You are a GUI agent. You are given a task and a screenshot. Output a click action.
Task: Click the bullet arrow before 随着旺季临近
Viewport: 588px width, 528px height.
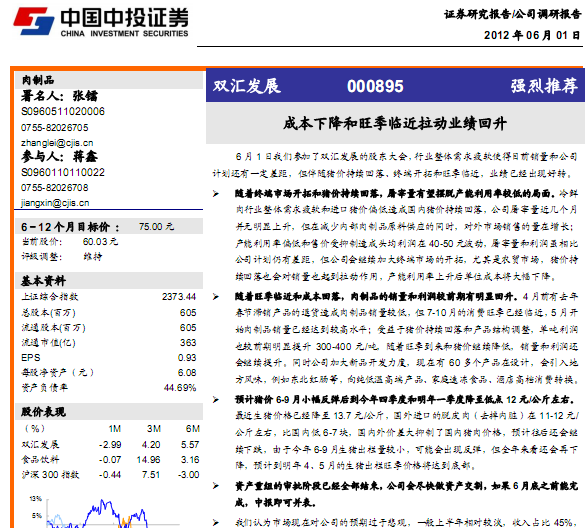click(x=216, y=297)
